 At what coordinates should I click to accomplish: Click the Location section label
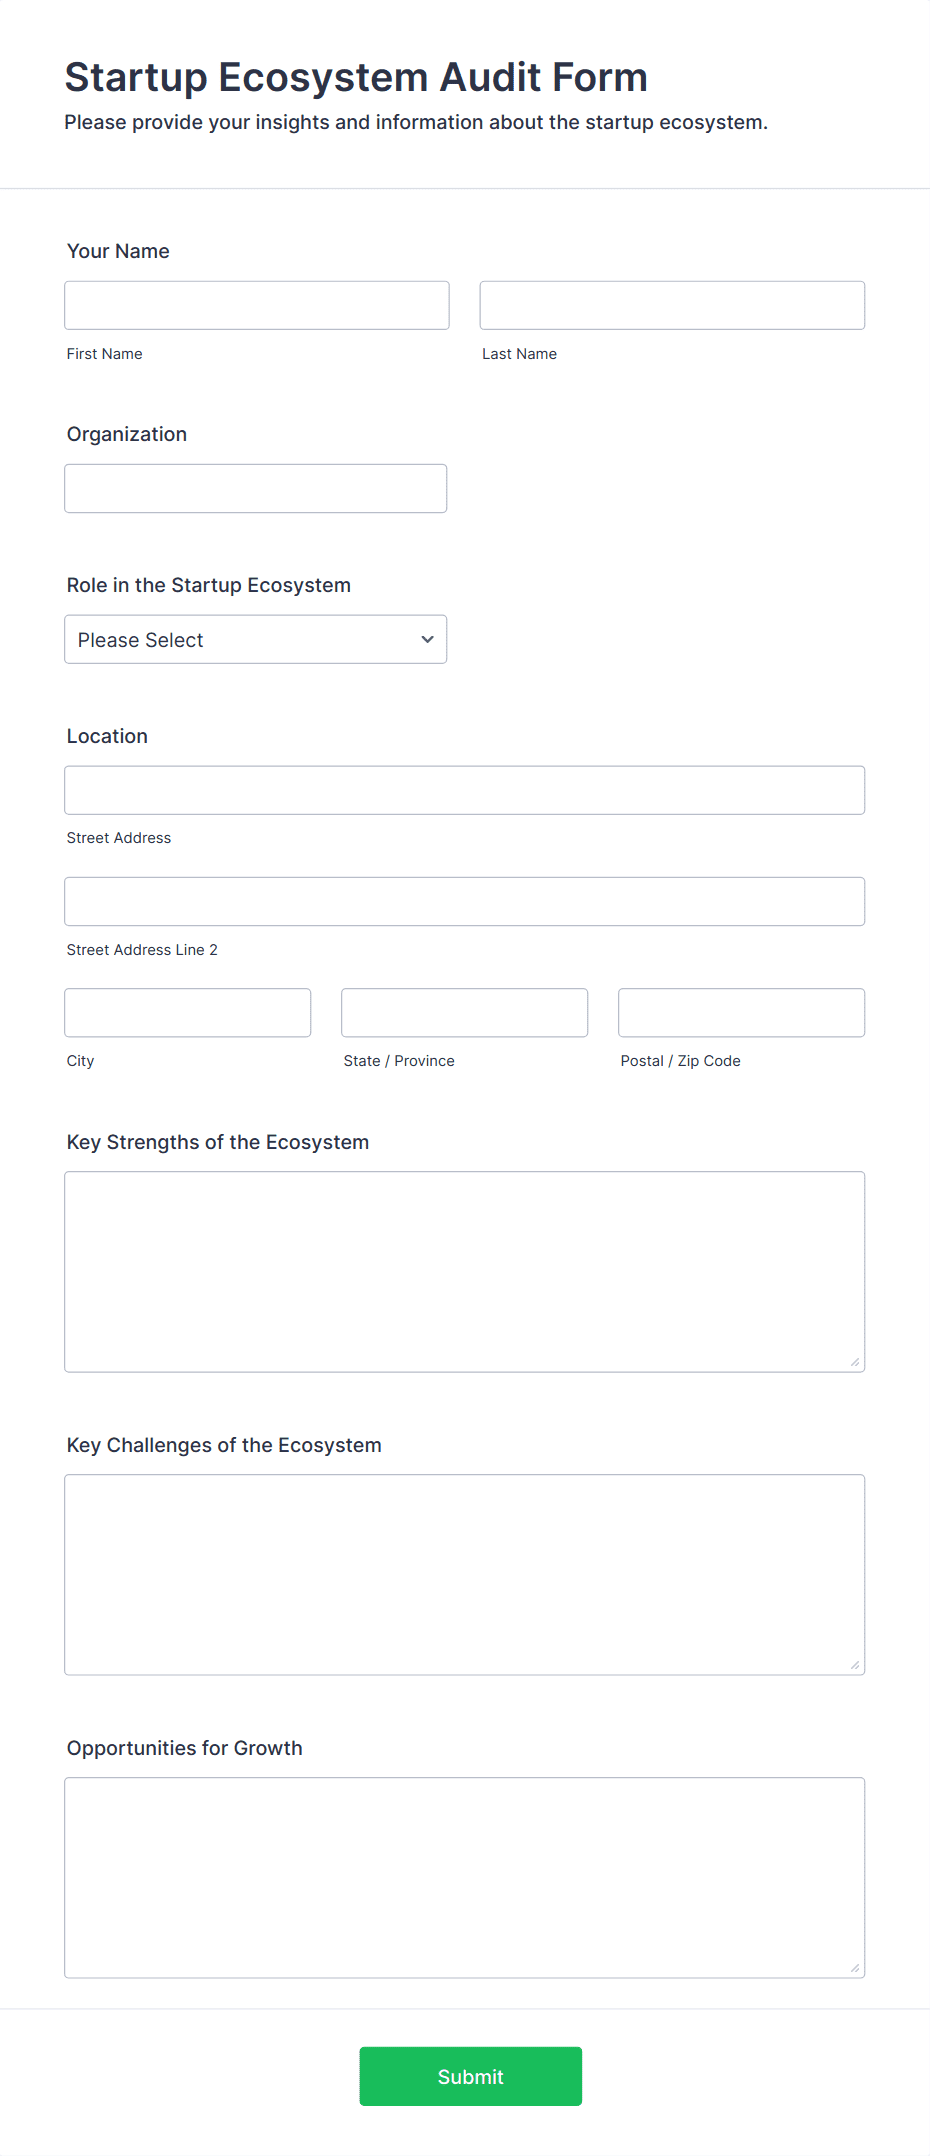[107, 736]
